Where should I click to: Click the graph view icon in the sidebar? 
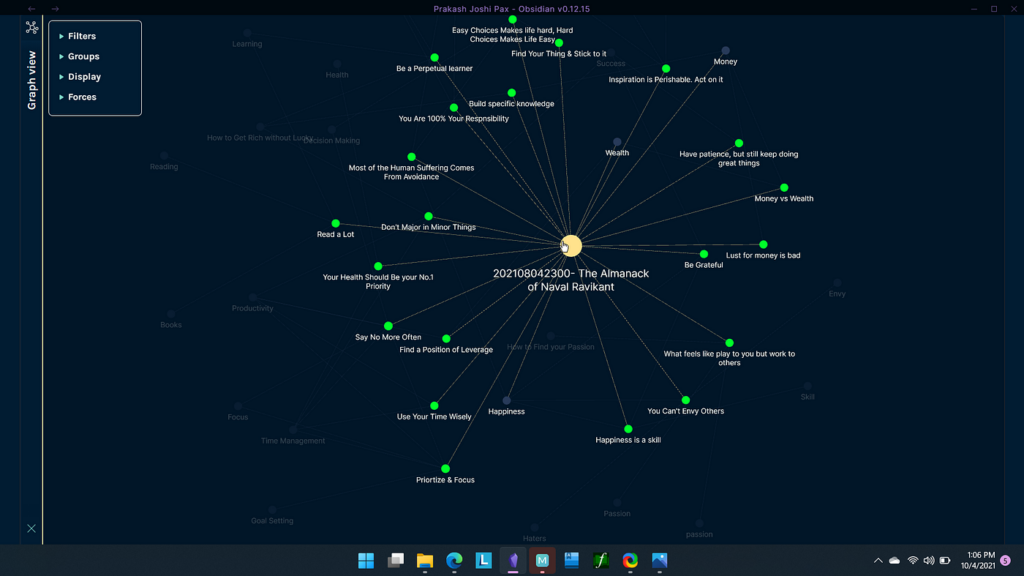pyautogui.click(x=31, y=27)
